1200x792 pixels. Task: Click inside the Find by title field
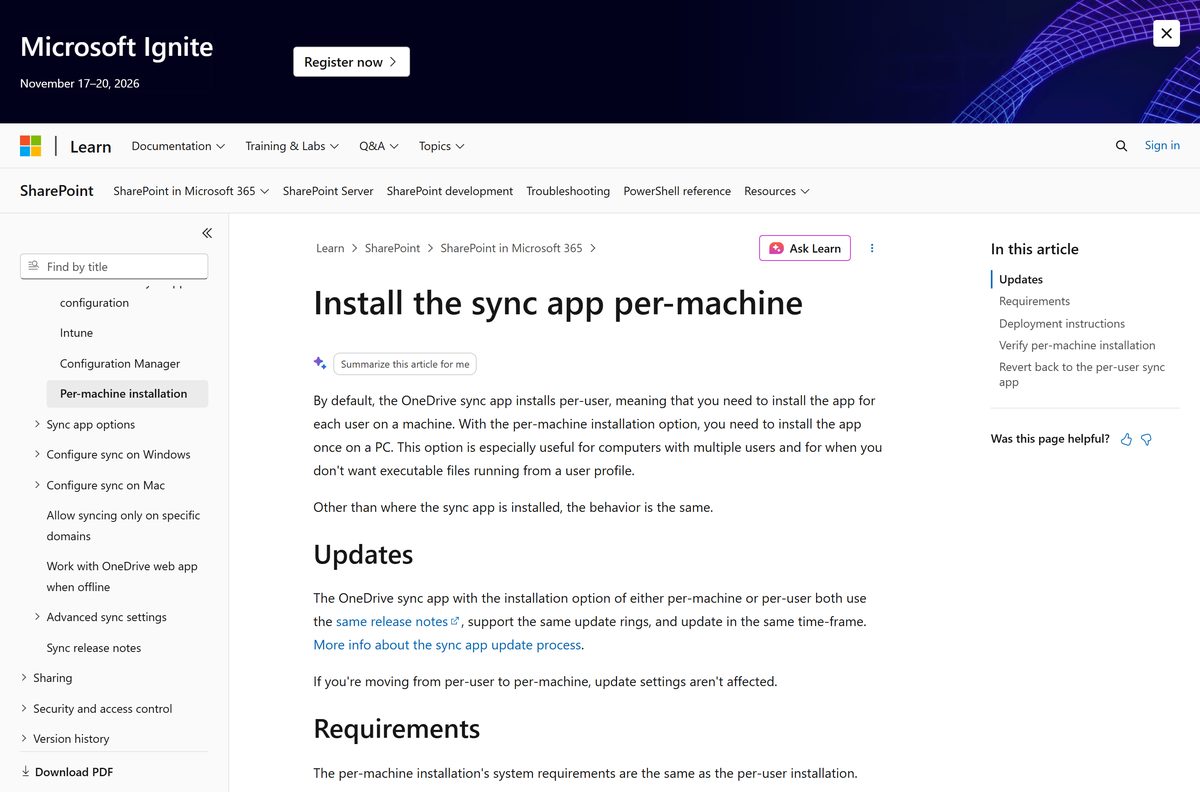pos(114,266)
